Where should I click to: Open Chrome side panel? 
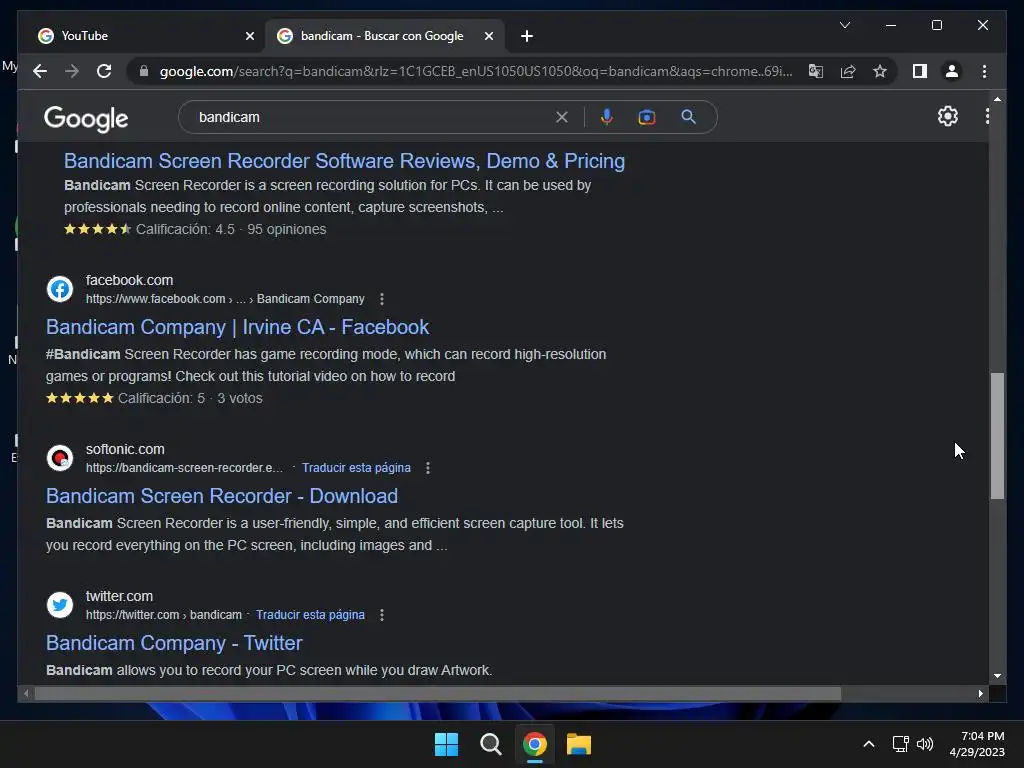click(920, 71)
